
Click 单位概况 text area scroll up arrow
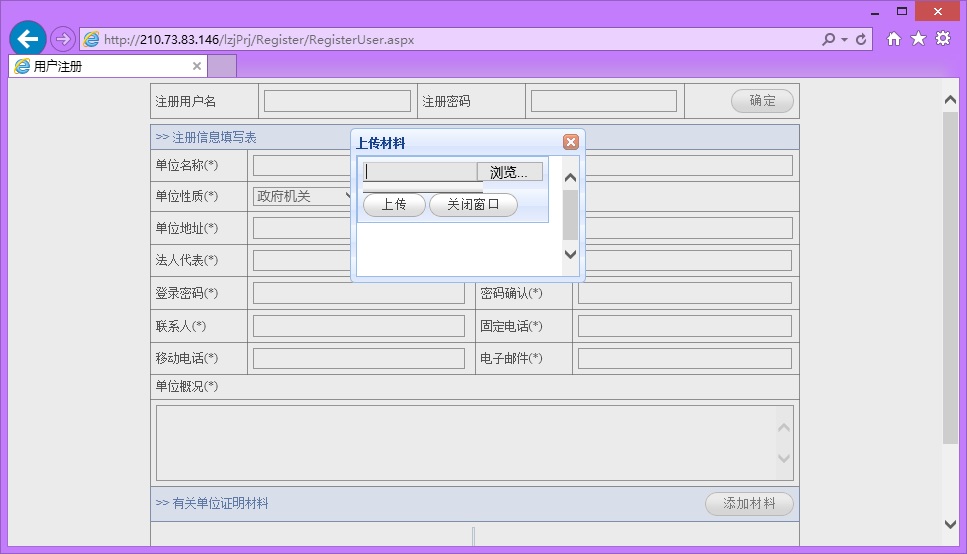(x=784, y=428)
